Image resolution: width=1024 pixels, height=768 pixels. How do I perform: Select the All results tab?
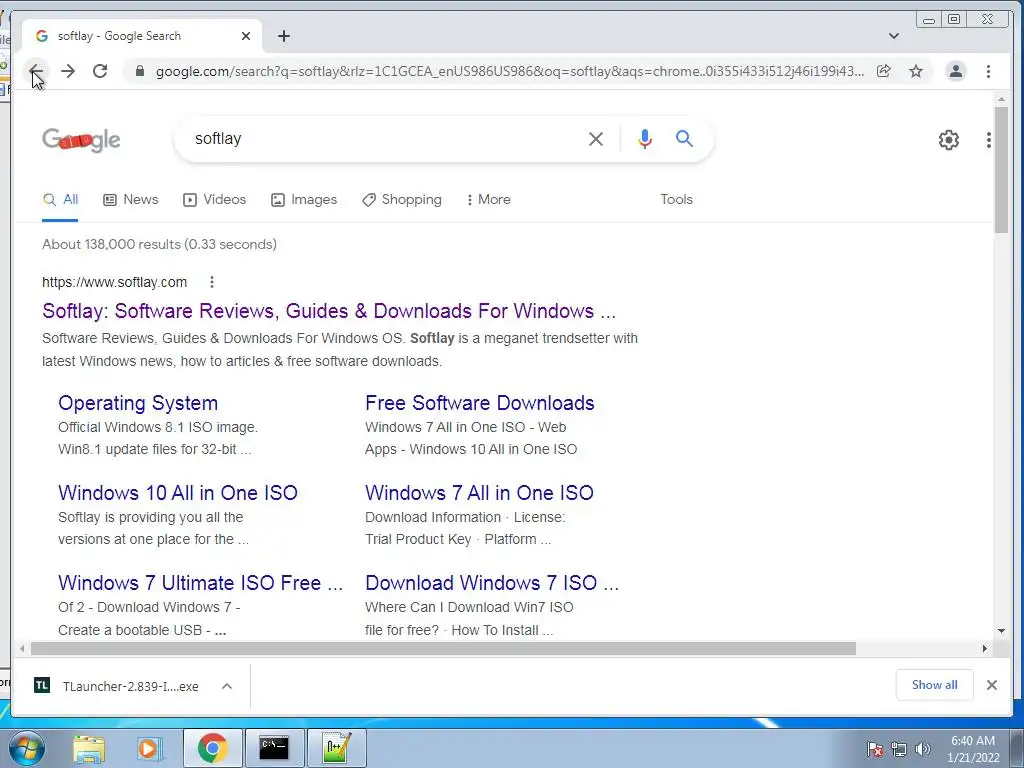[x=60, y=200]
